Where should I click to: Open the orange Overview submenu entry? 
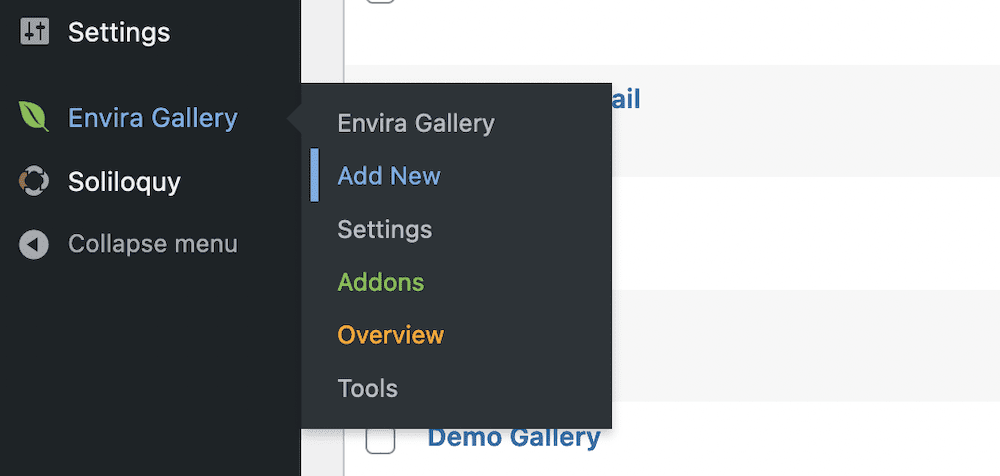(390, 335)
